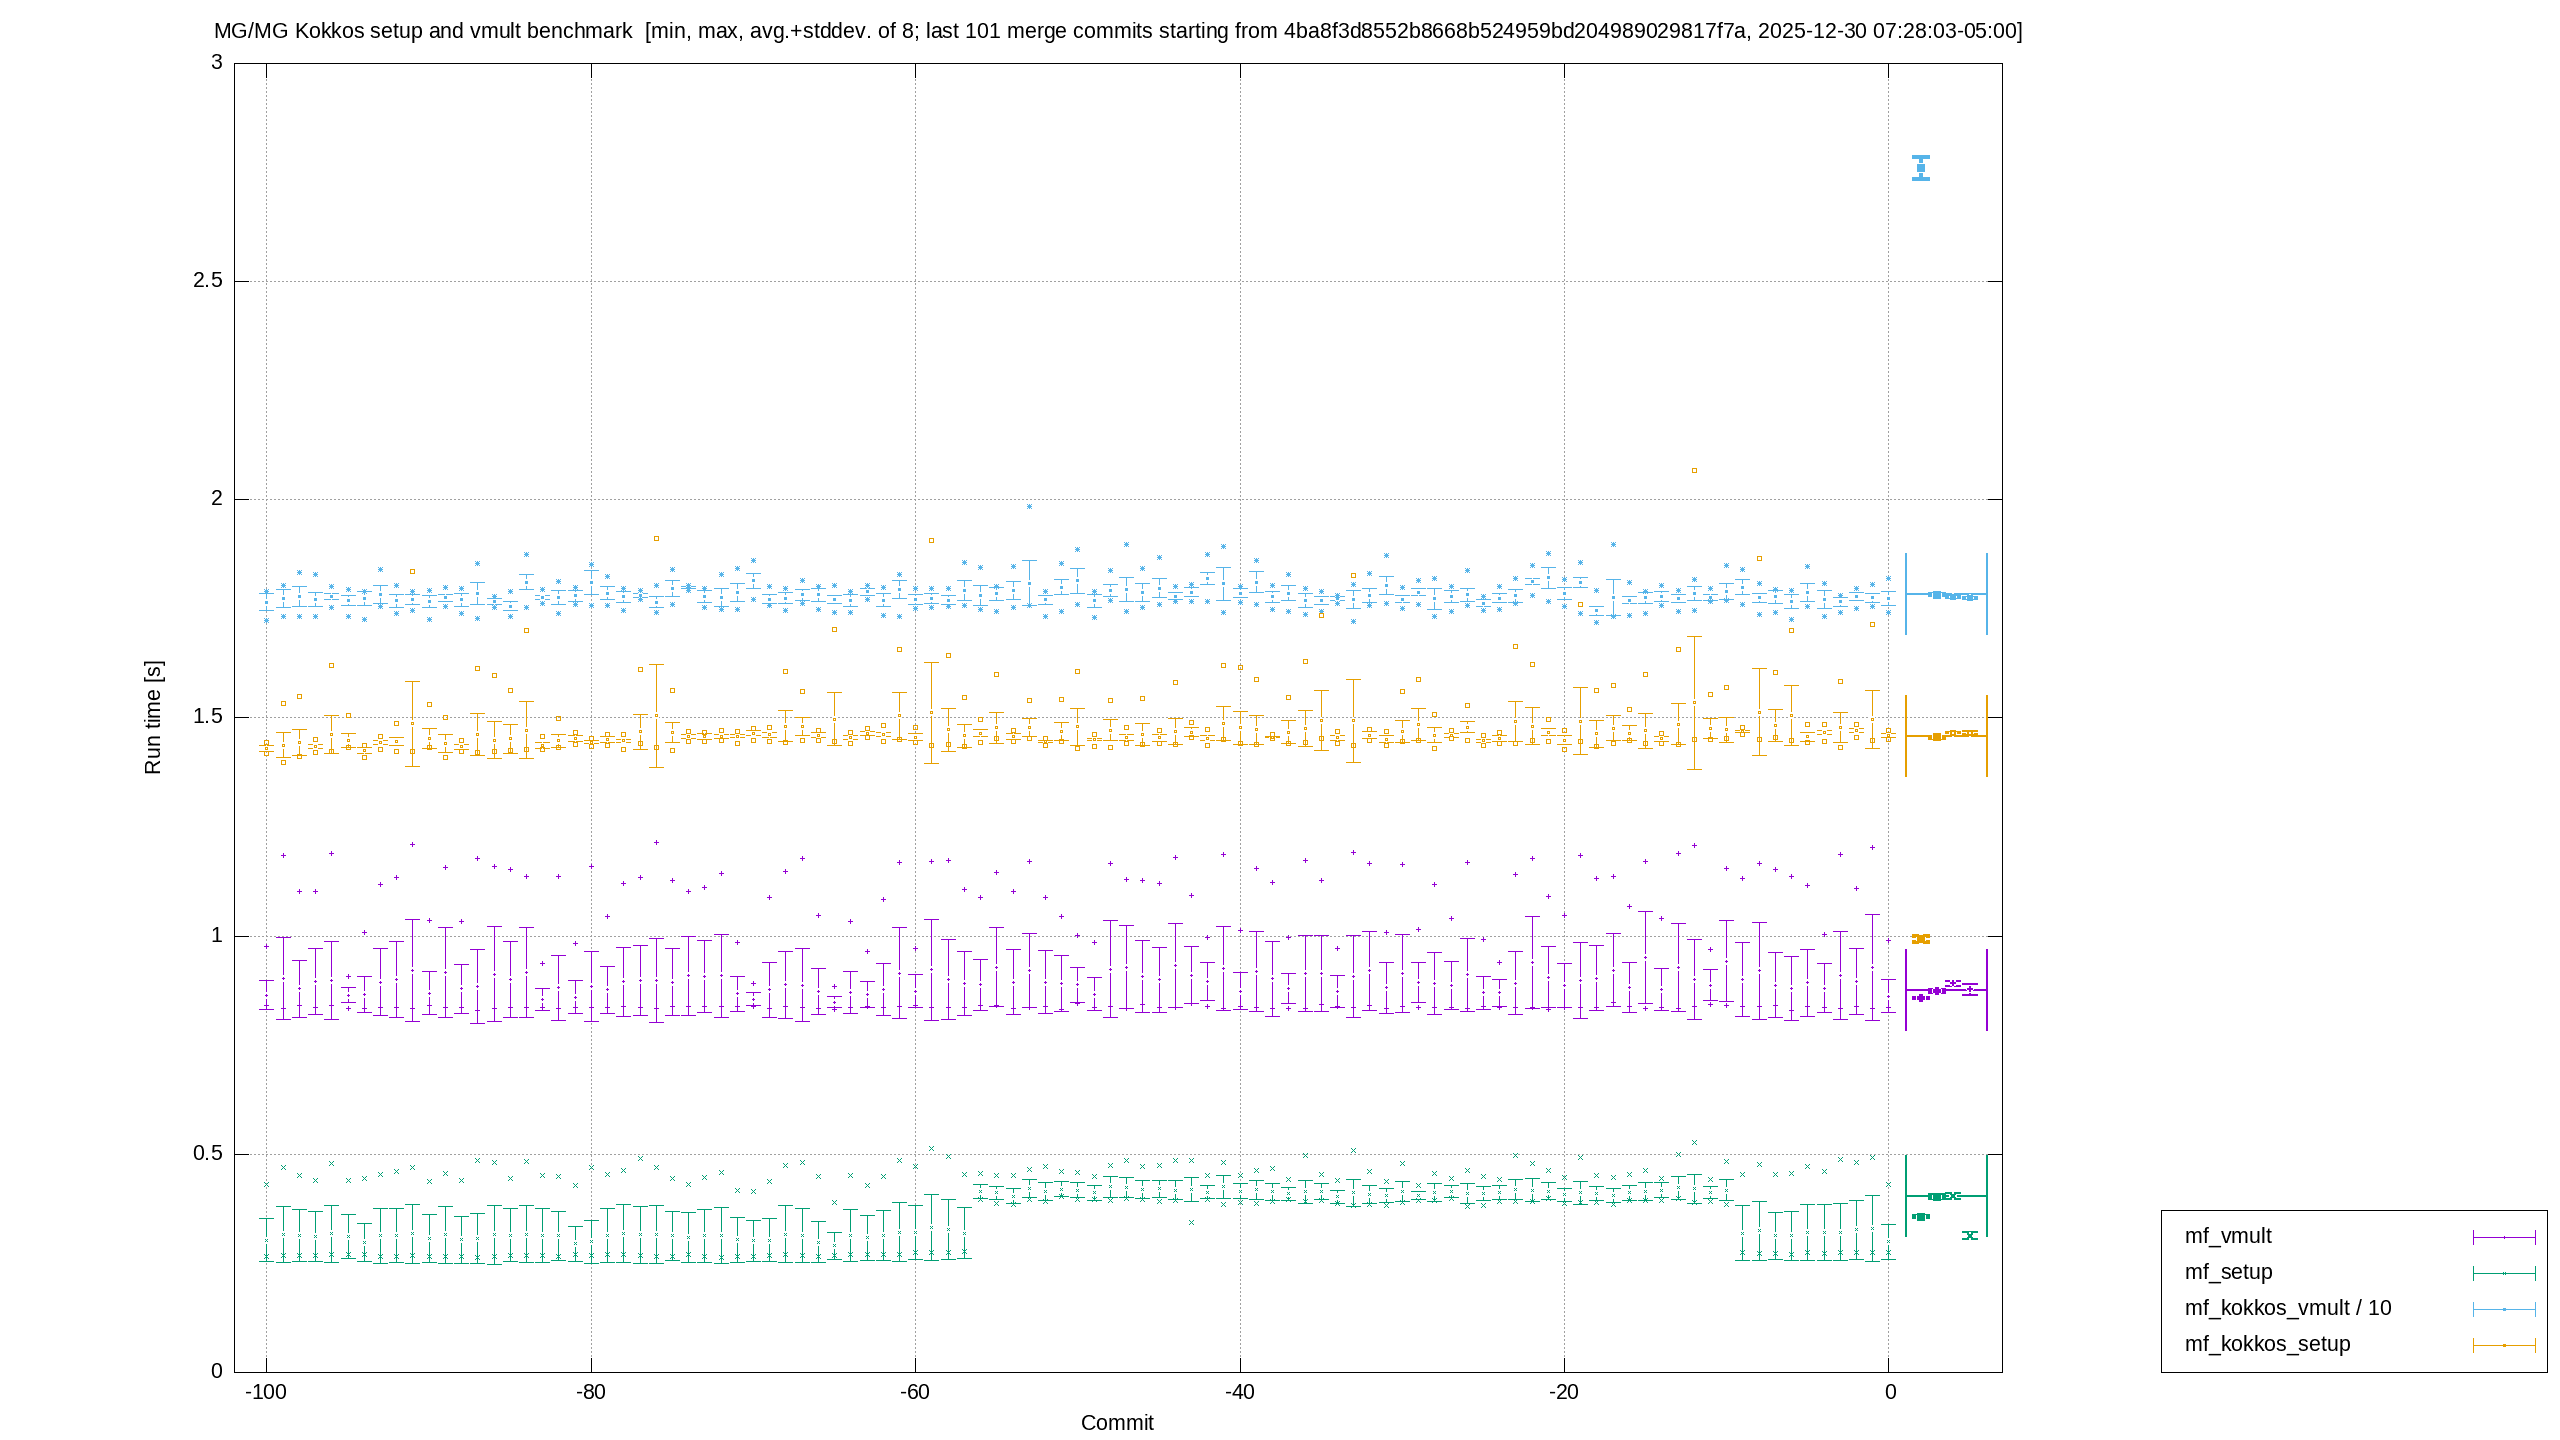2560x1440 pixels.
Task: Click the green summary marker near 0.3 at right
Action: point(1970,1236)
